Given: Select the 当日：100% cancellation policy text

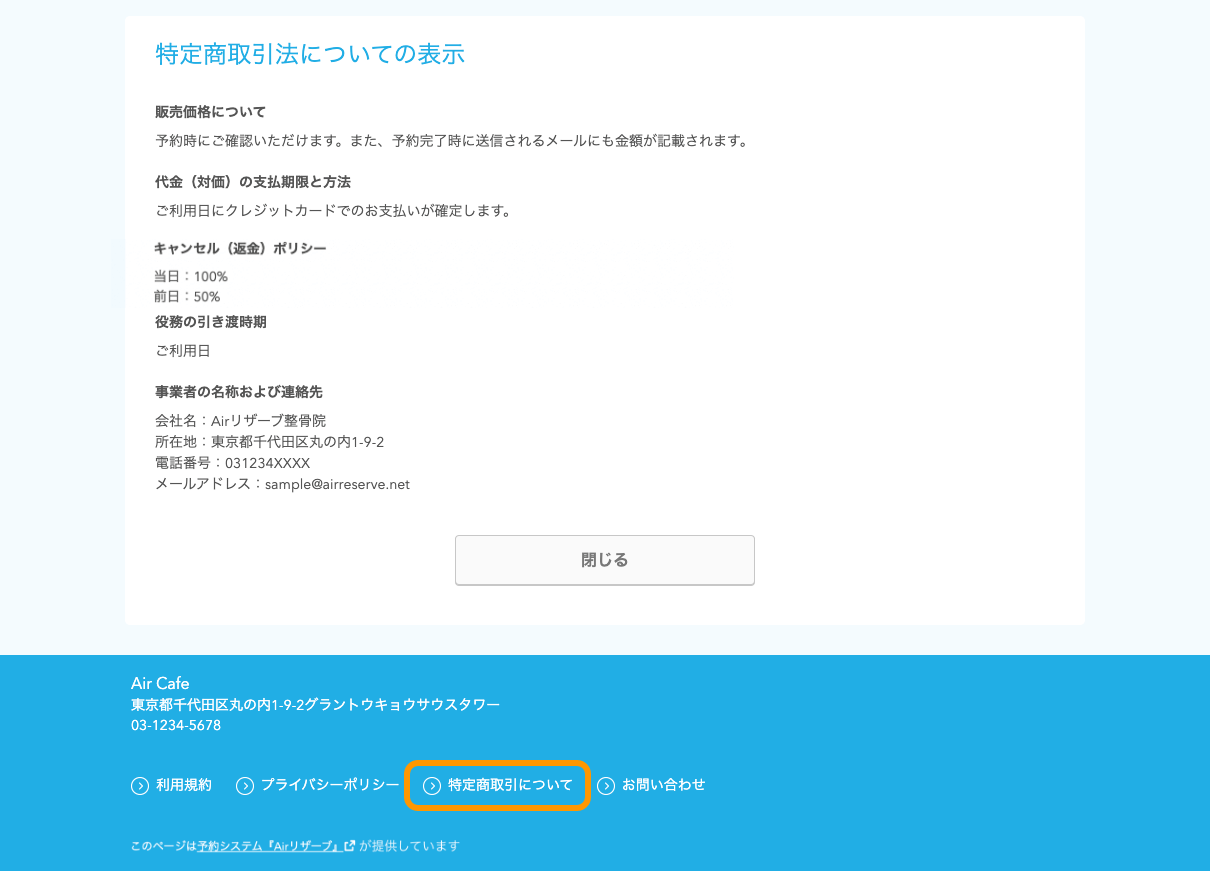Looking at the screenshot, I should [190, 275].
